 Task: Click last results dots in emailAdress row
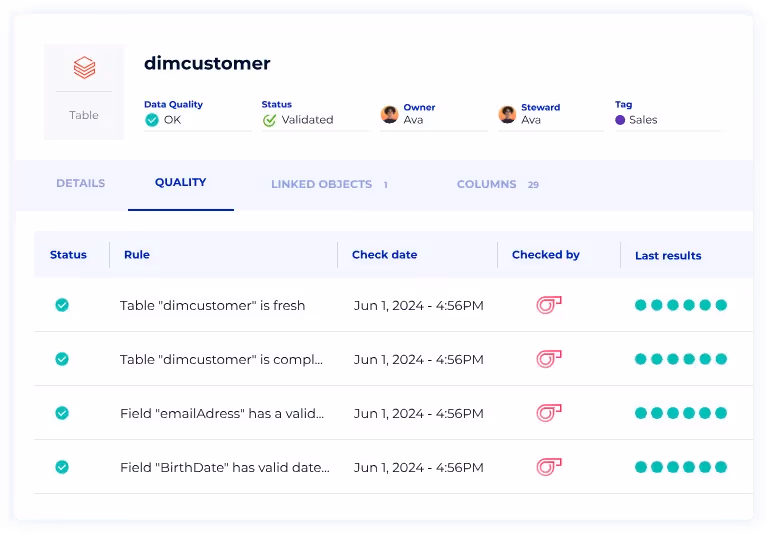(681, 413)
